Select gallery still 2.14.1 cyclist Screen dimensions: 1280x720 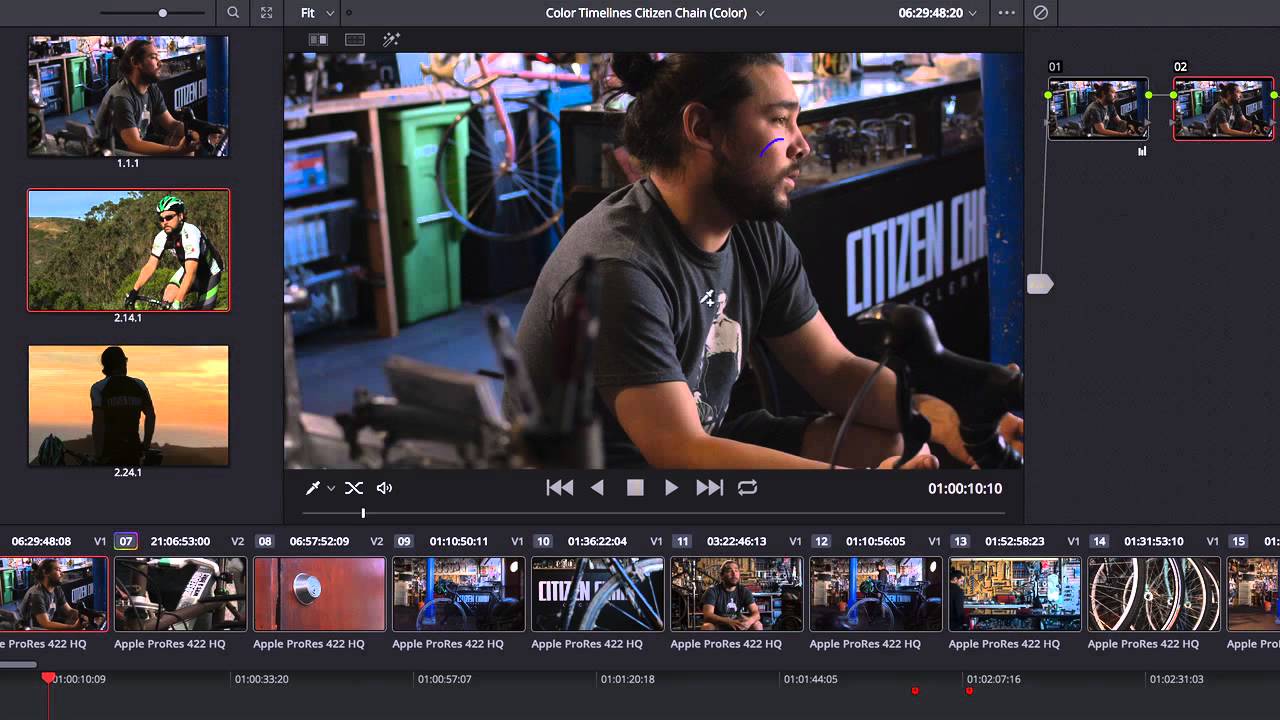pos(128,250)
